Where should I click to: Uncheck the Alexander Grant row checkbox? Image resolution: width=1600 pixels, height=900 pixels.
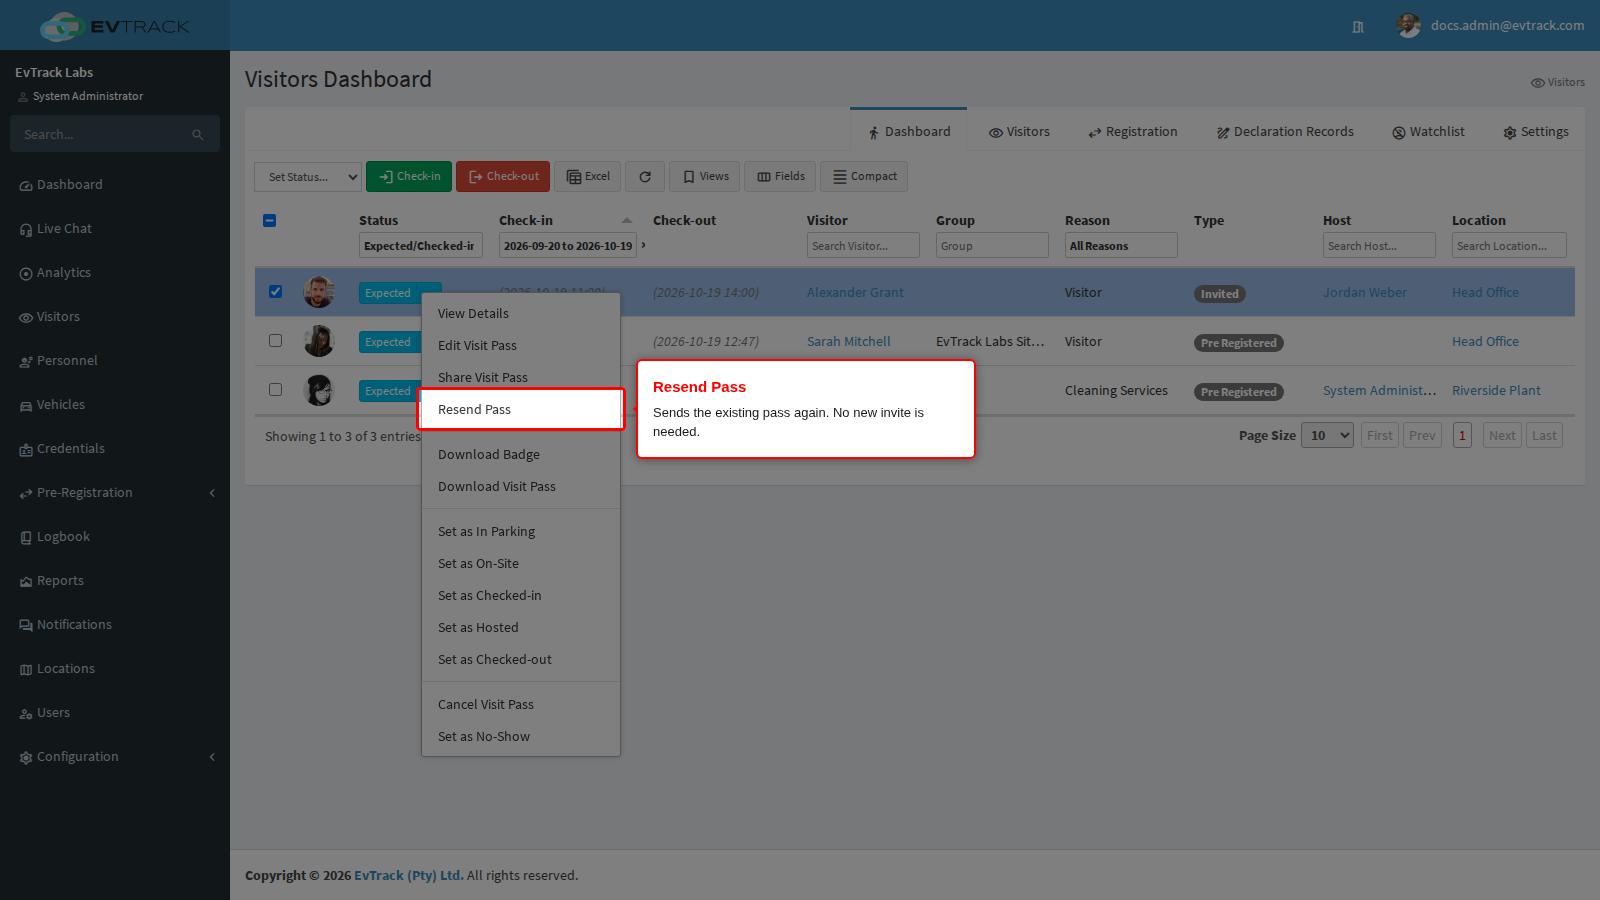(275, 292)
